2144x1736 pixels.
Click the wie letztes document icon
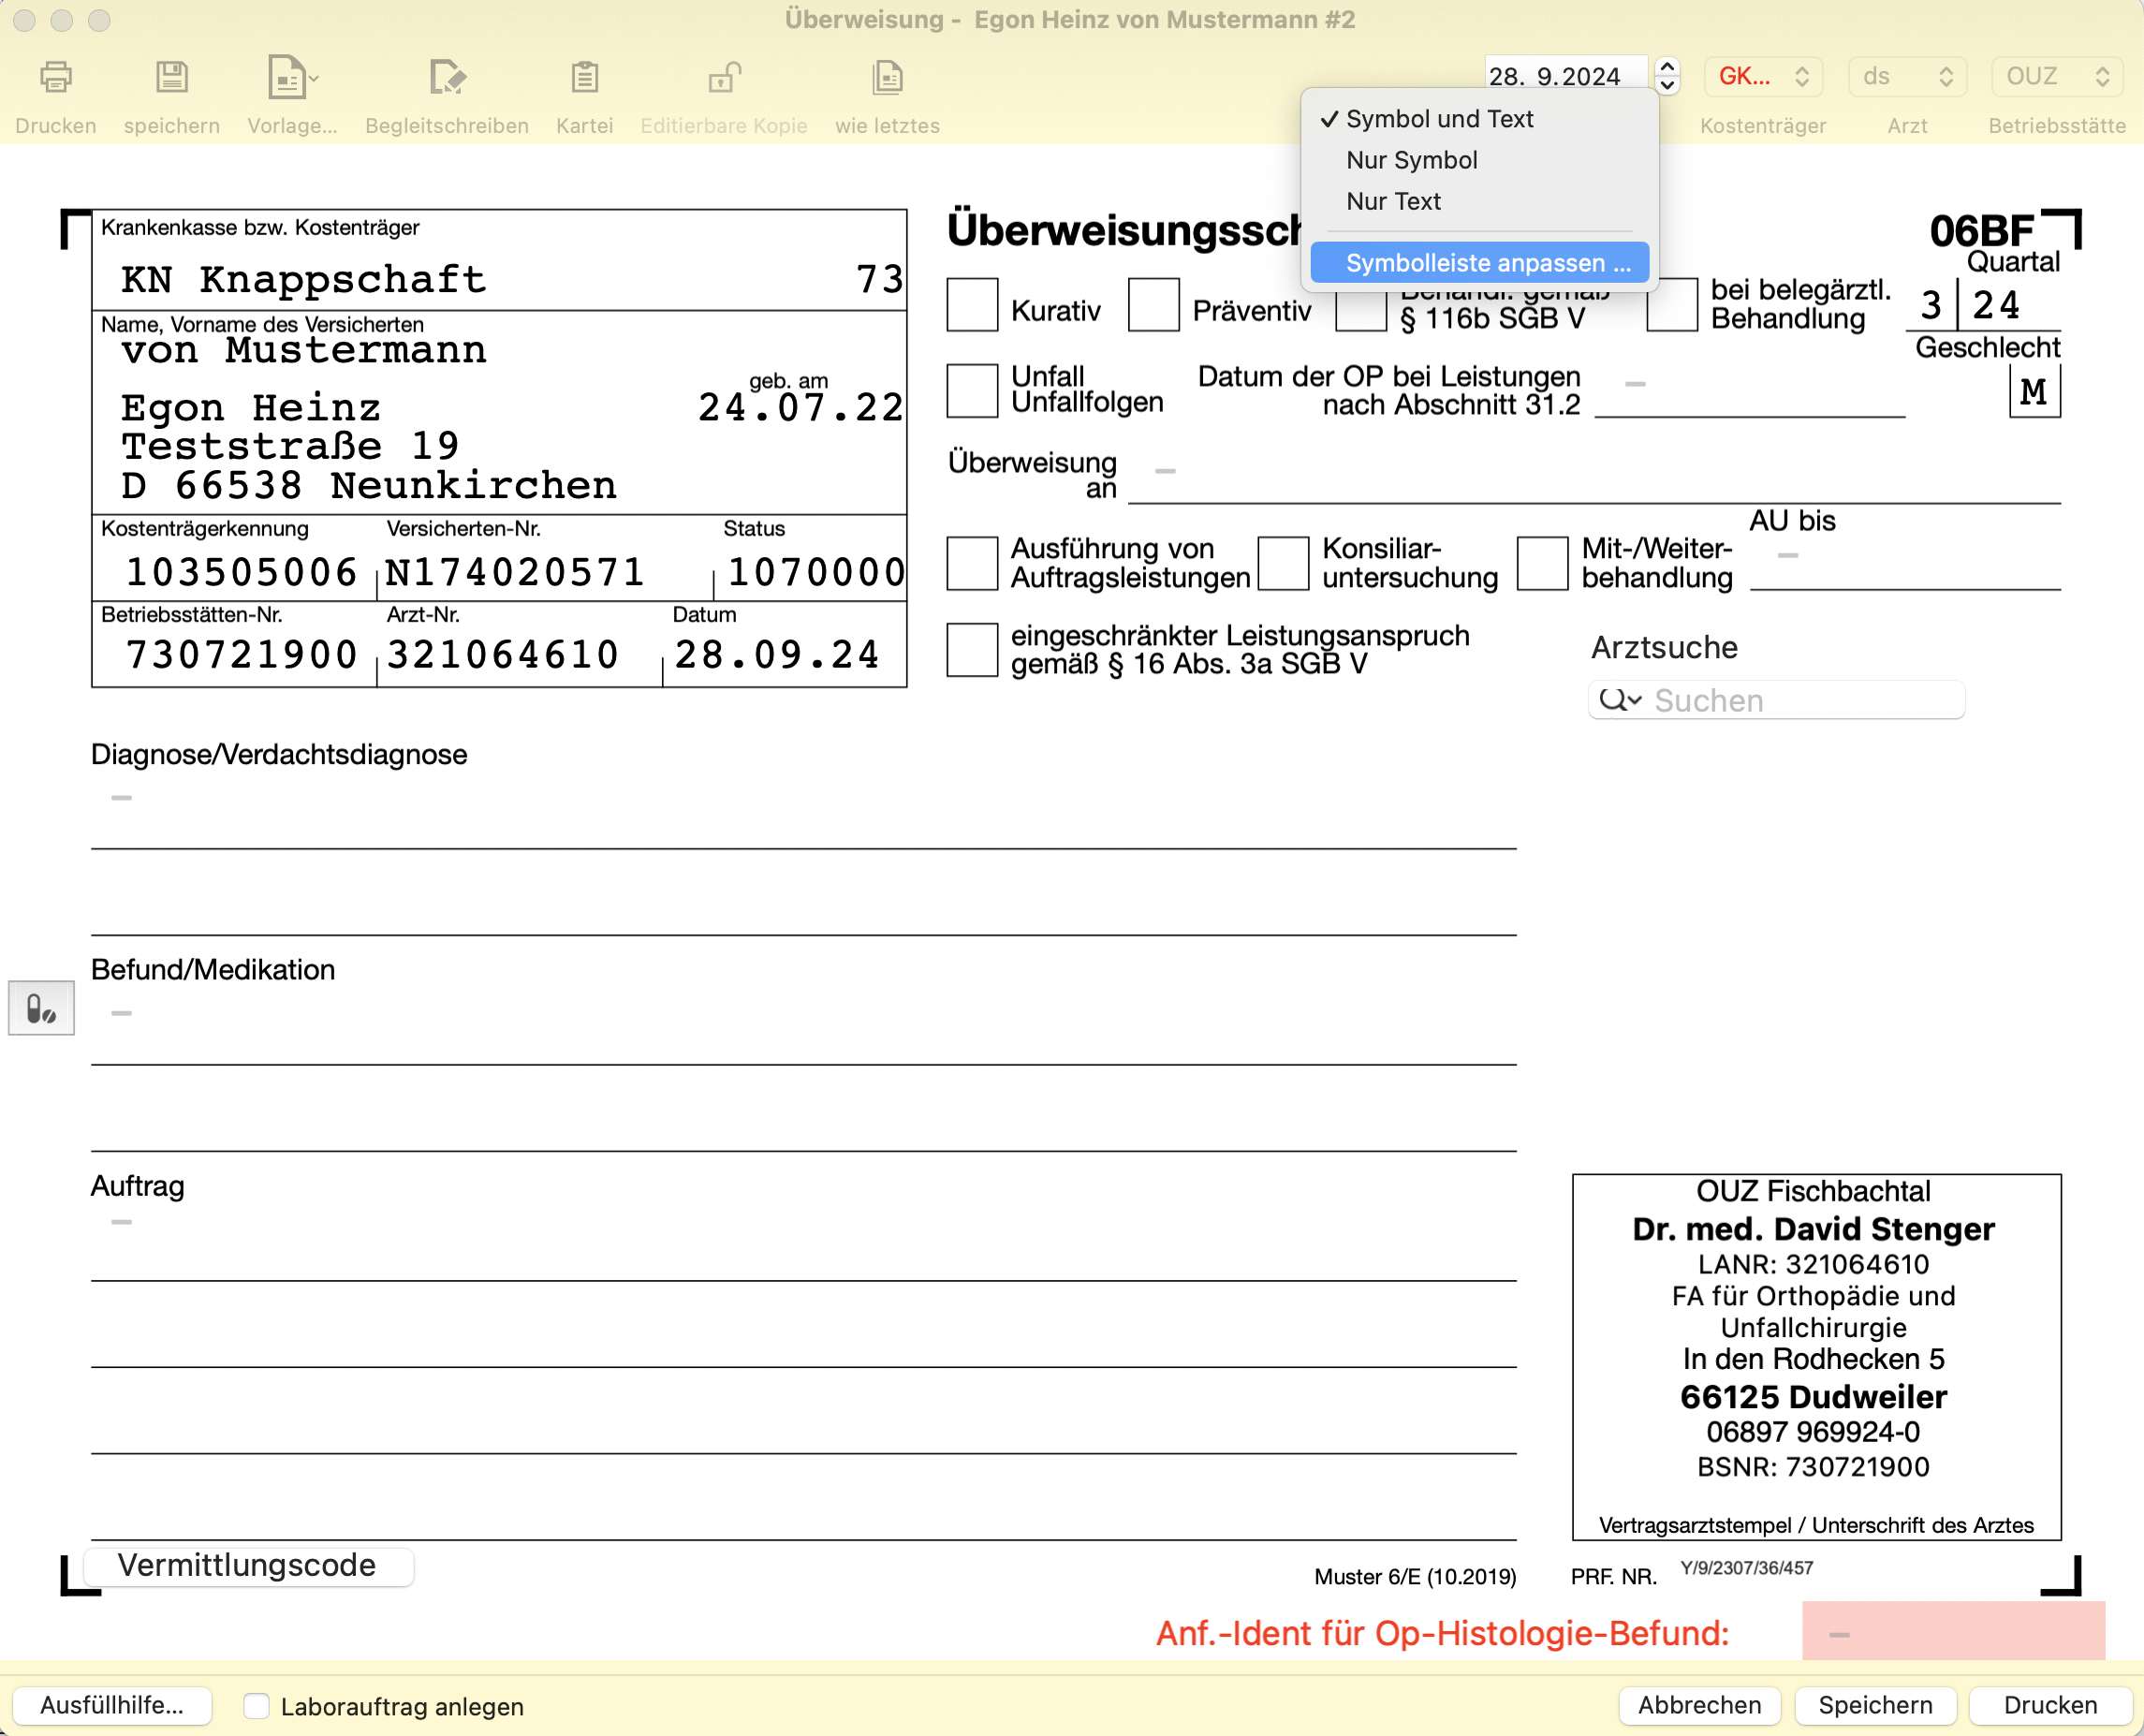pos(887,77)
